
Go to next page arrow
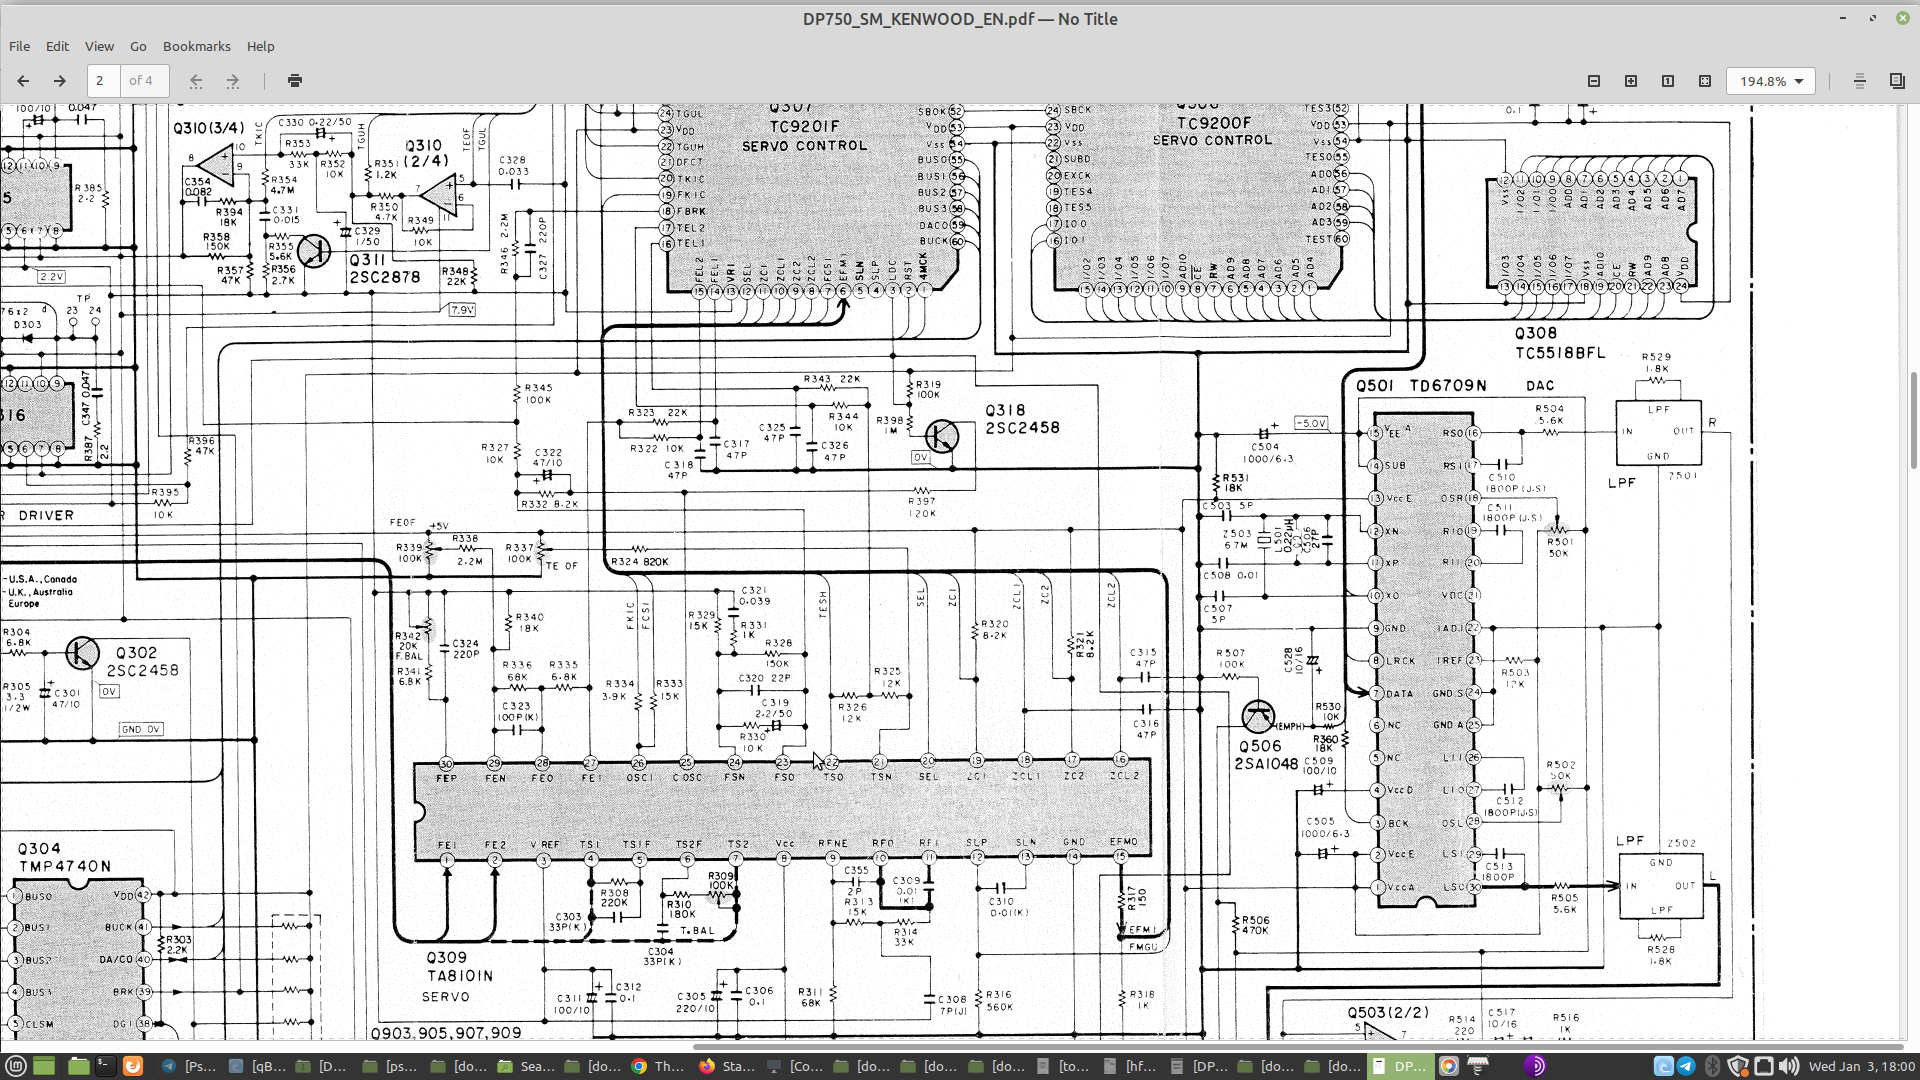click(x=59, y=81)
